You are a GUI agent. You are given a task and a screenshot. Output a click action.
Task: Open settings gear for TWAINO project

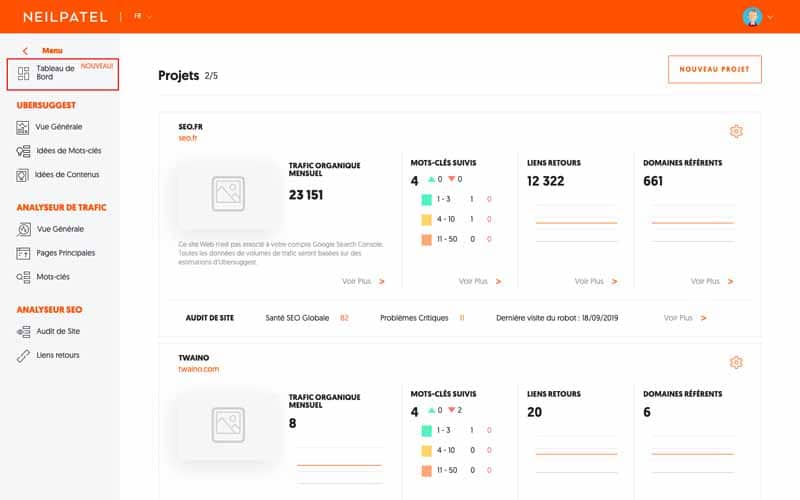(736, 362)
